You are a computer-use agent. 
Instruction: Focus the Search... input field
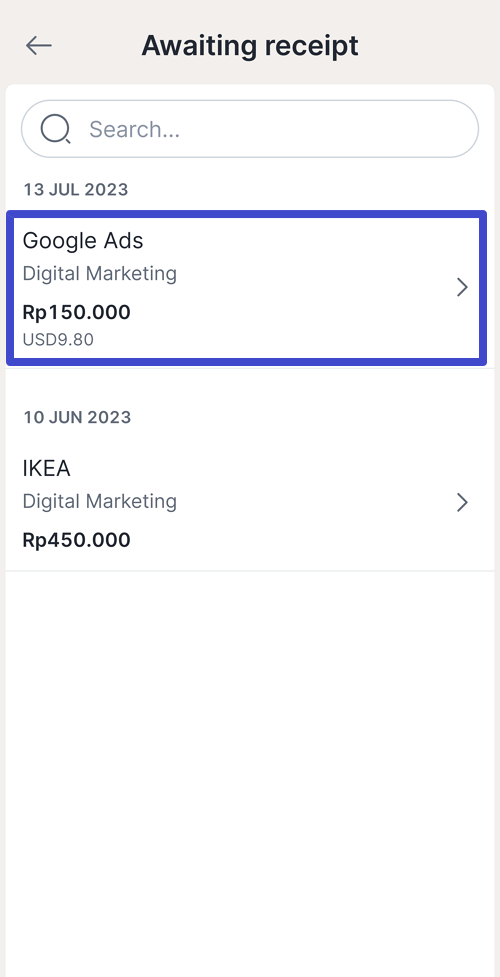pos(250,129)
